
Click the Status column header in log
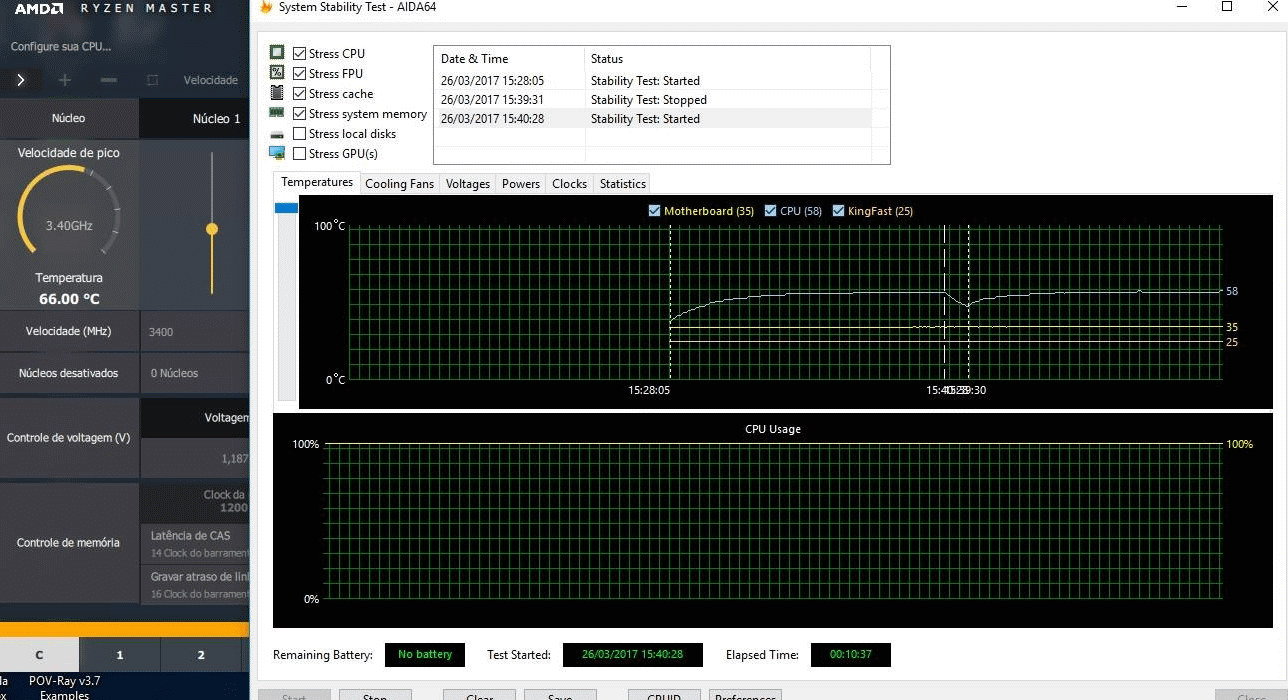728,58
